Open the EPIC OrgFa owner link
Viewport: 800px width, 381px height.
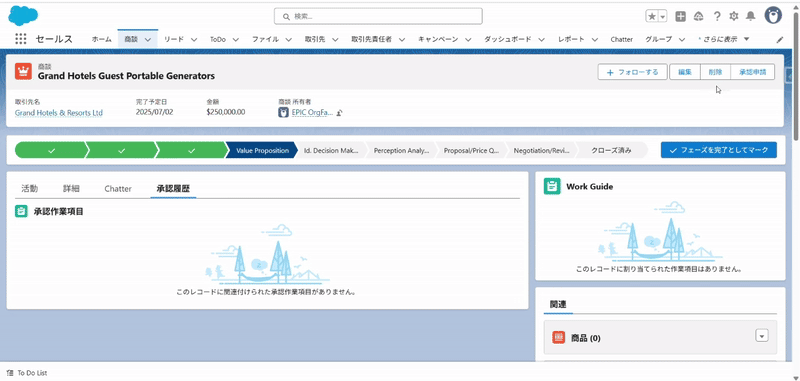tap(312, 113)
